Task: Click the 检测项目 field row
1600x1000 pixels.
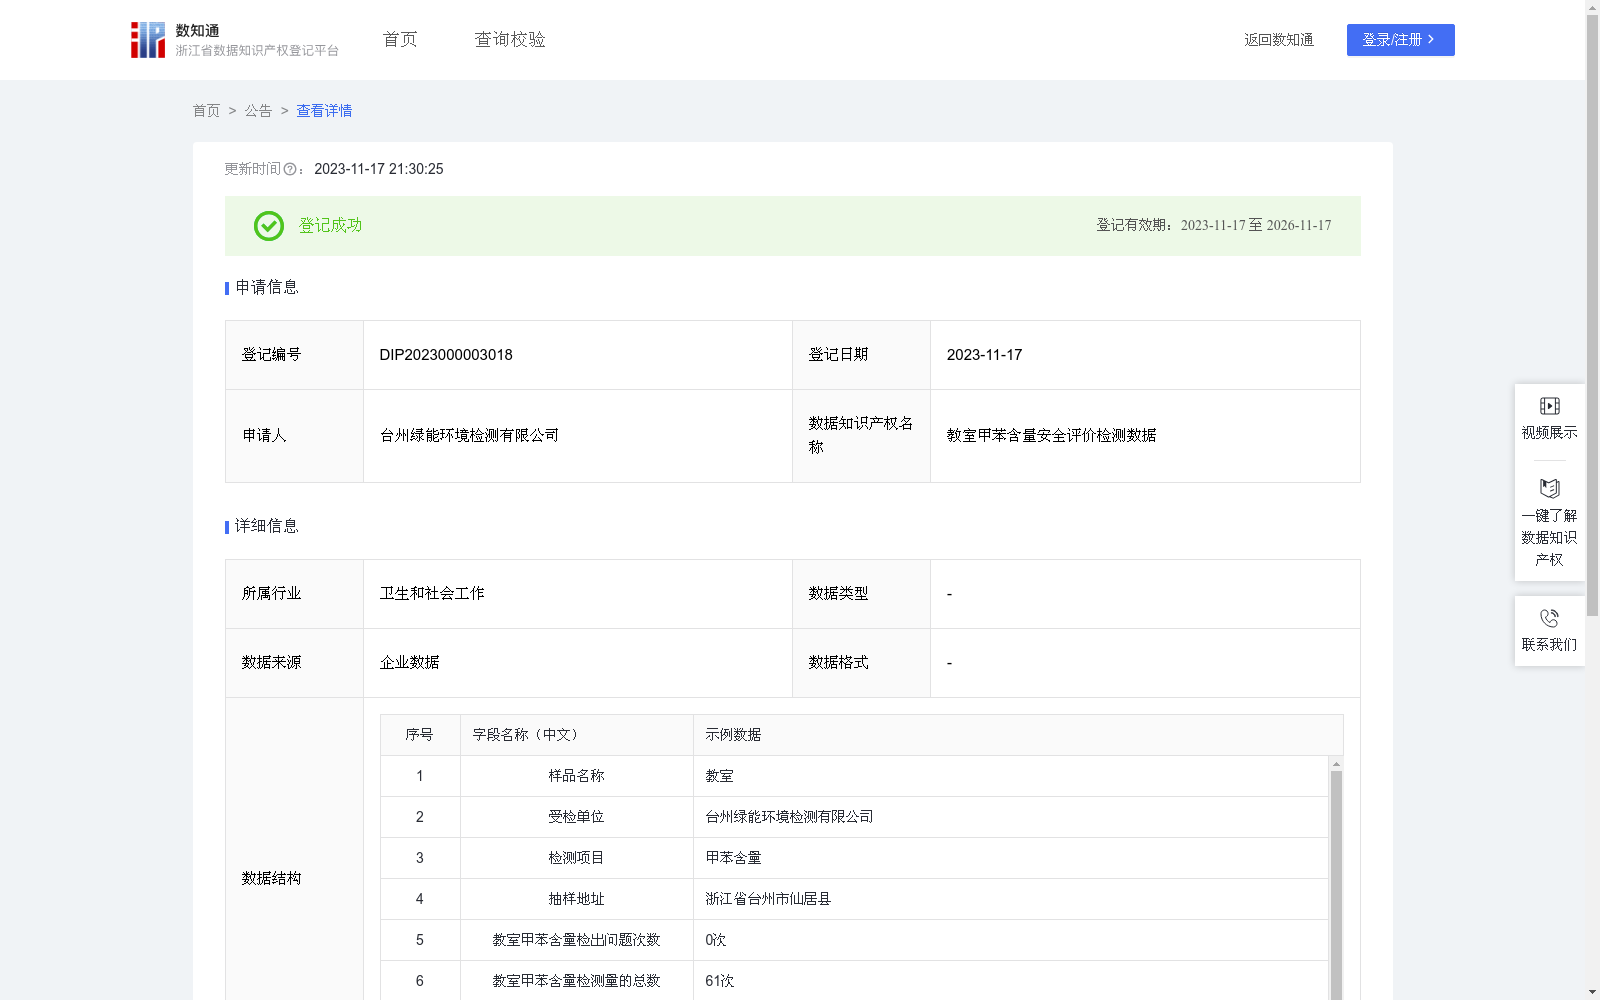Action: click(854, 858)
